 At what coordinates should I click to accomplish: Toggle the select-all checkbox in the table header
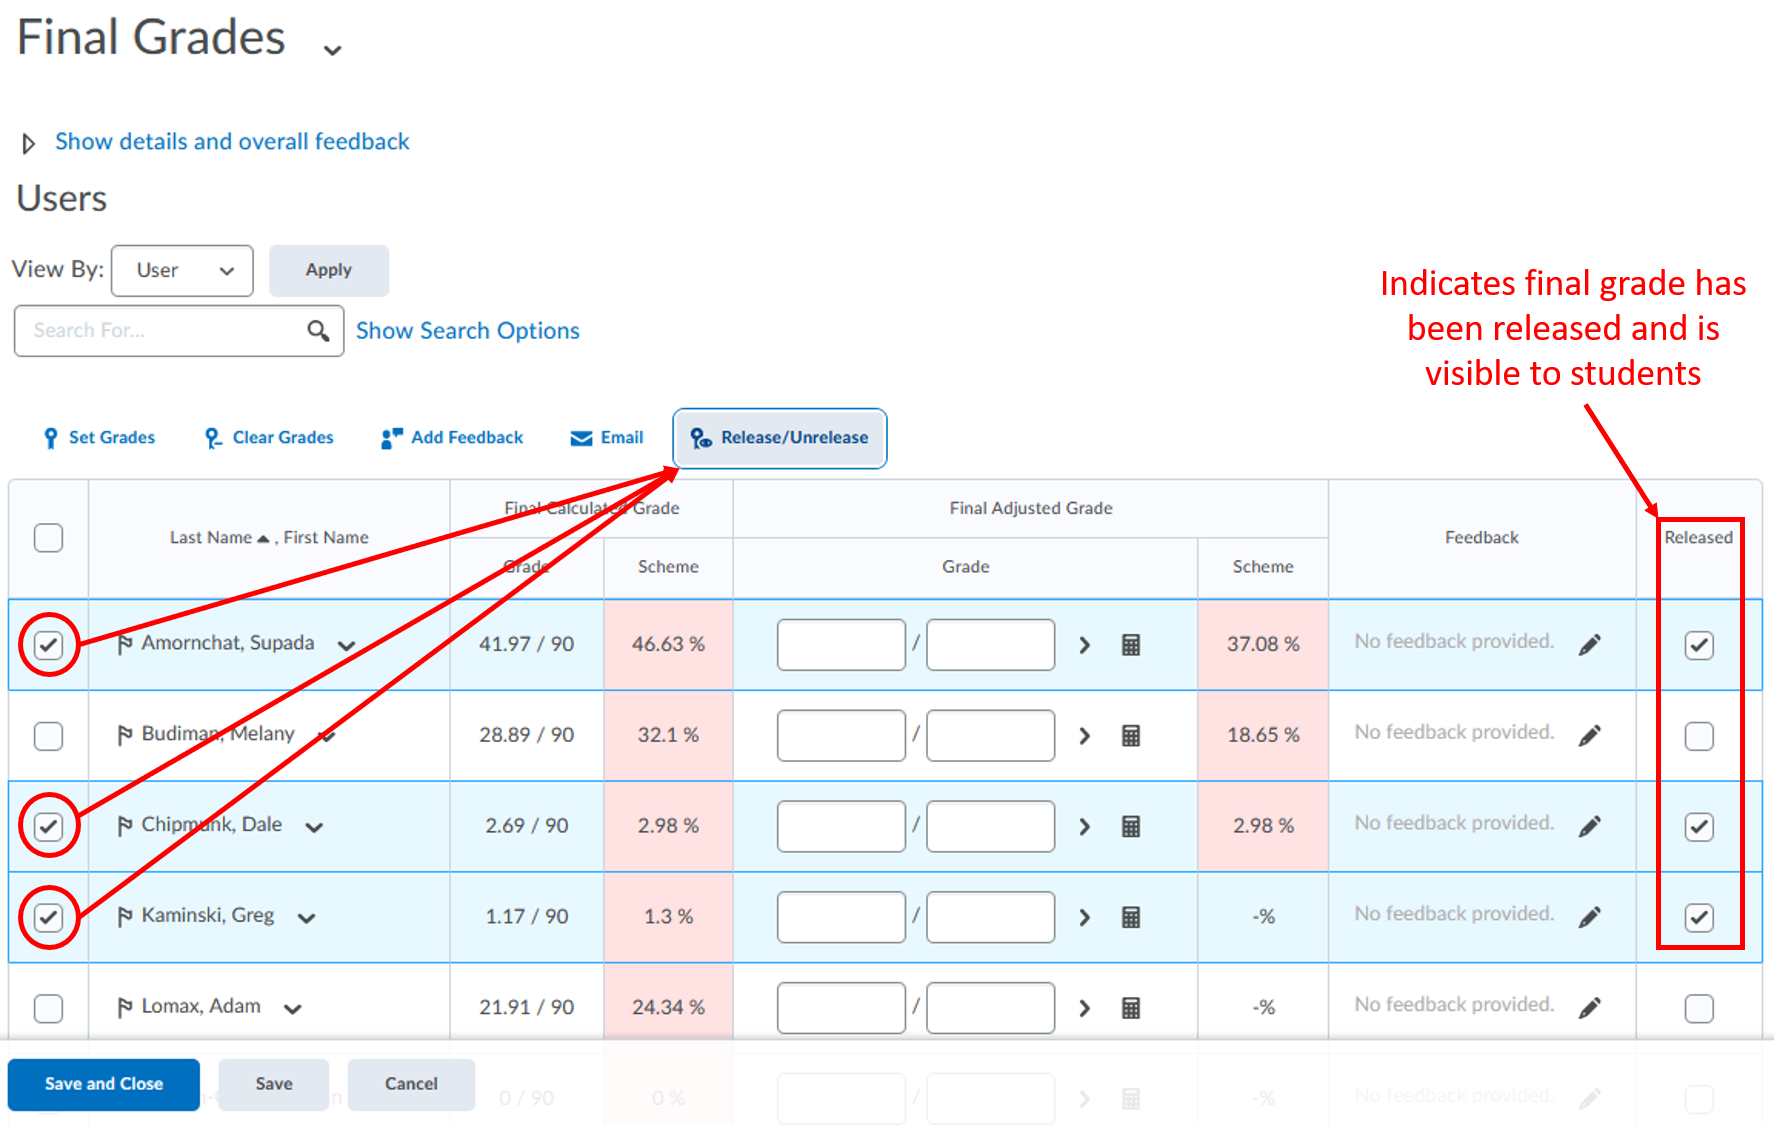pyautogui.click(x=48, y=537)
